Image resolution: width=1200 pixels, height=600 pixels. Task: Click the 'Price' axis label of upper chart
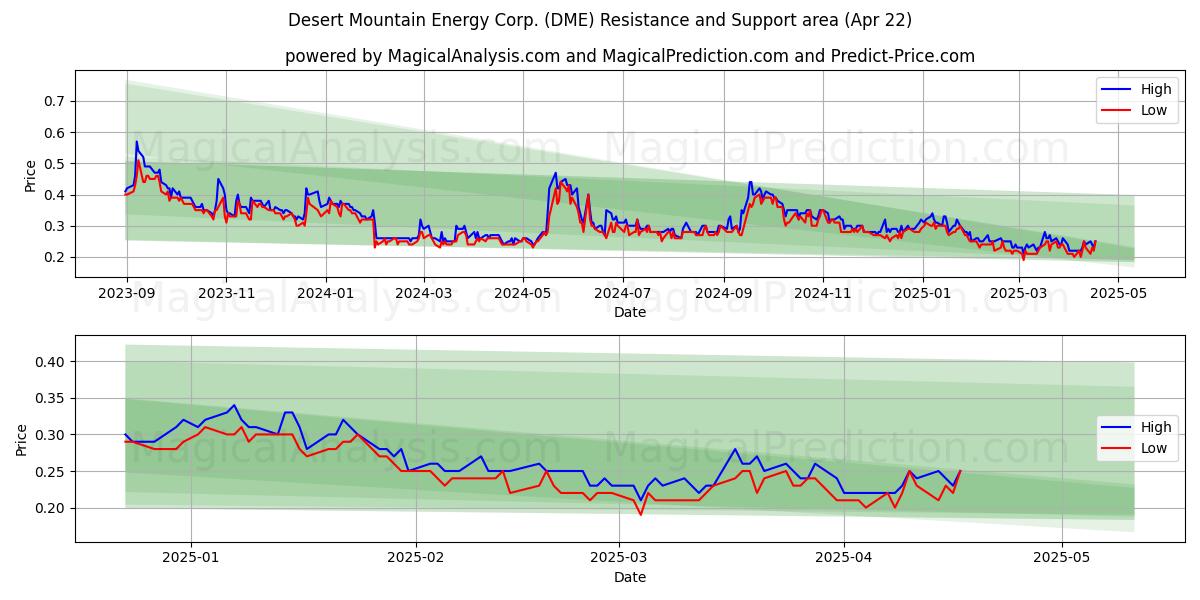30,175
